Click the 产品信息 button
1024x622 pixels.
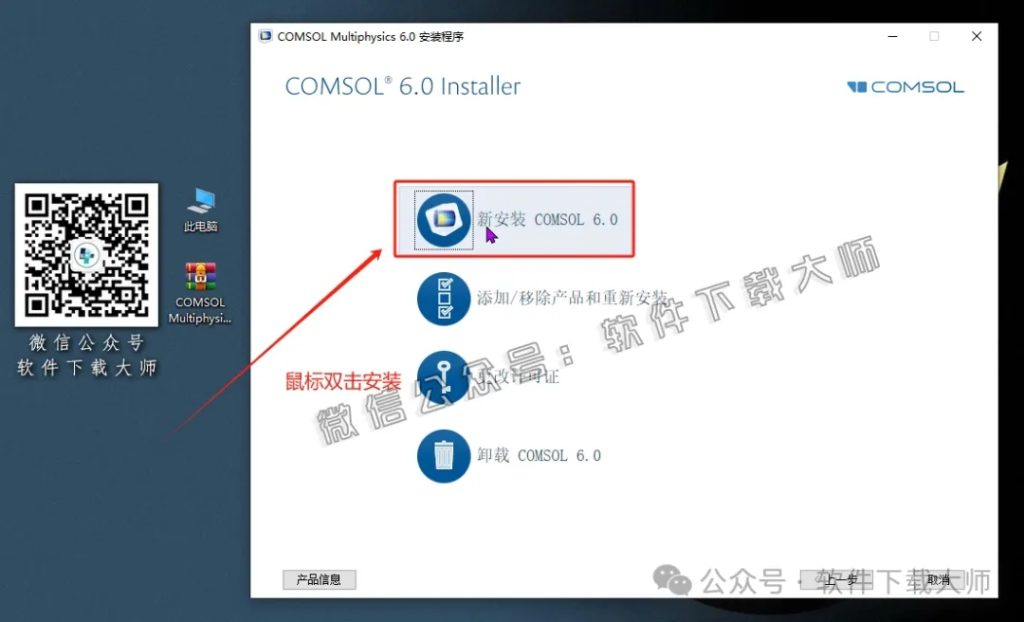point(319,579)
